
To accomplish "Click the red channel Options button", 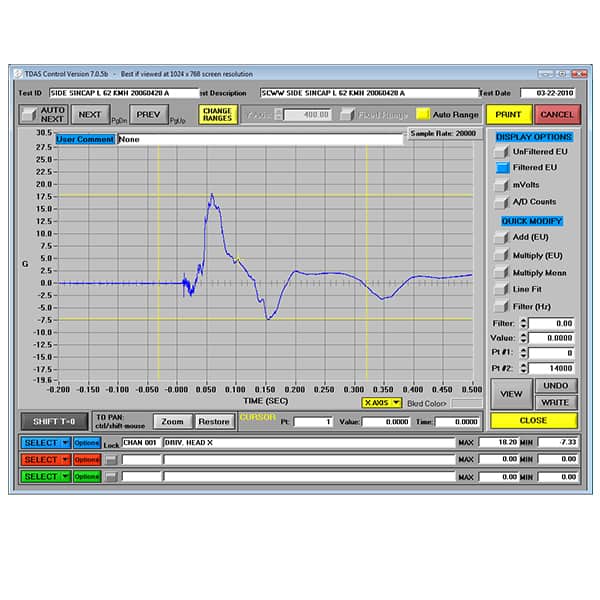I will click(87, 460).
